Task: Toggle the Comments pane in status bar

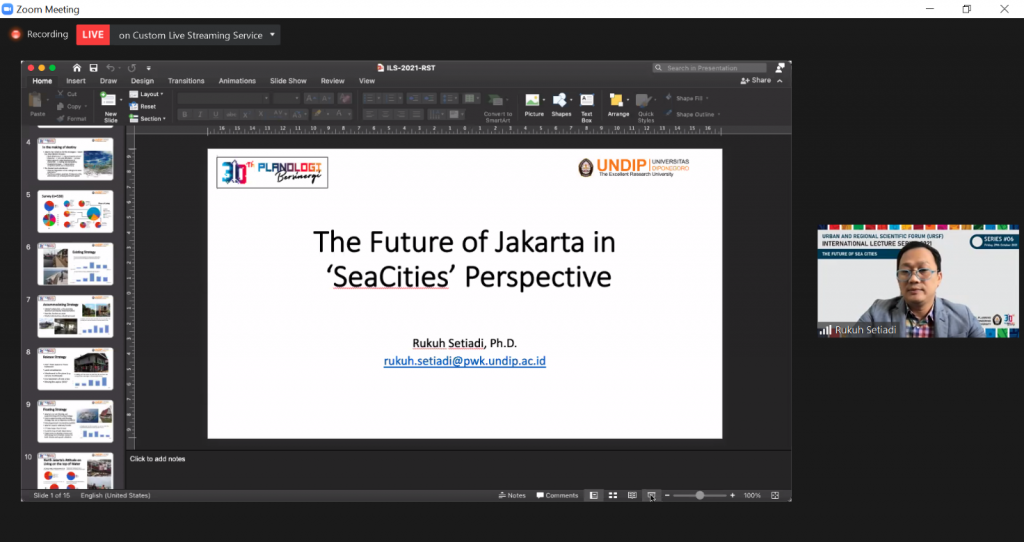Action: (557, 495)
